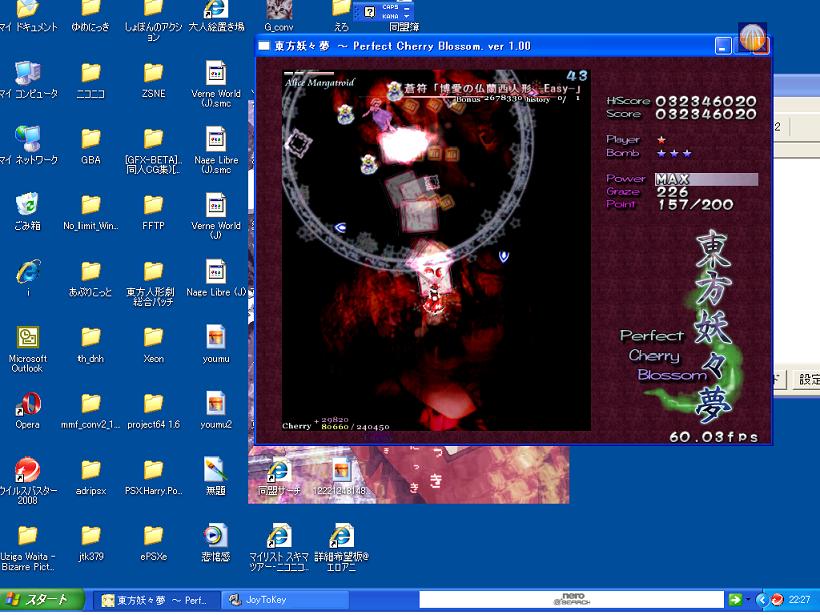Open the ニコニコ folder
The height and width of the screenshot is (615, 820).
click(90, 79)
